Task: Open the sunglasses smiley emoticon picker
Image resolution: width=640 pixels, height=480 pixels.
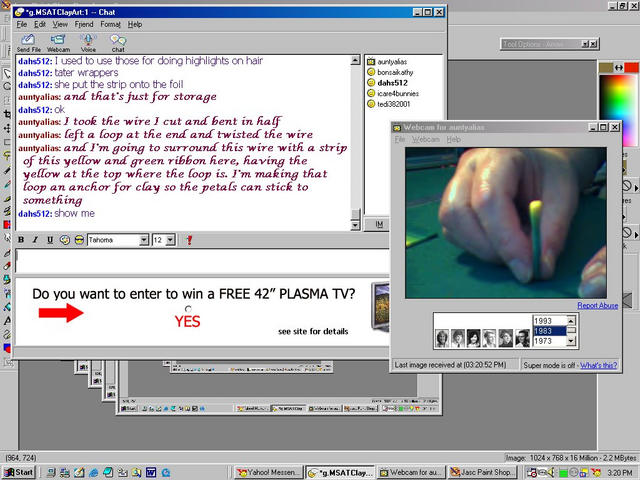Action: click(79, 240)
